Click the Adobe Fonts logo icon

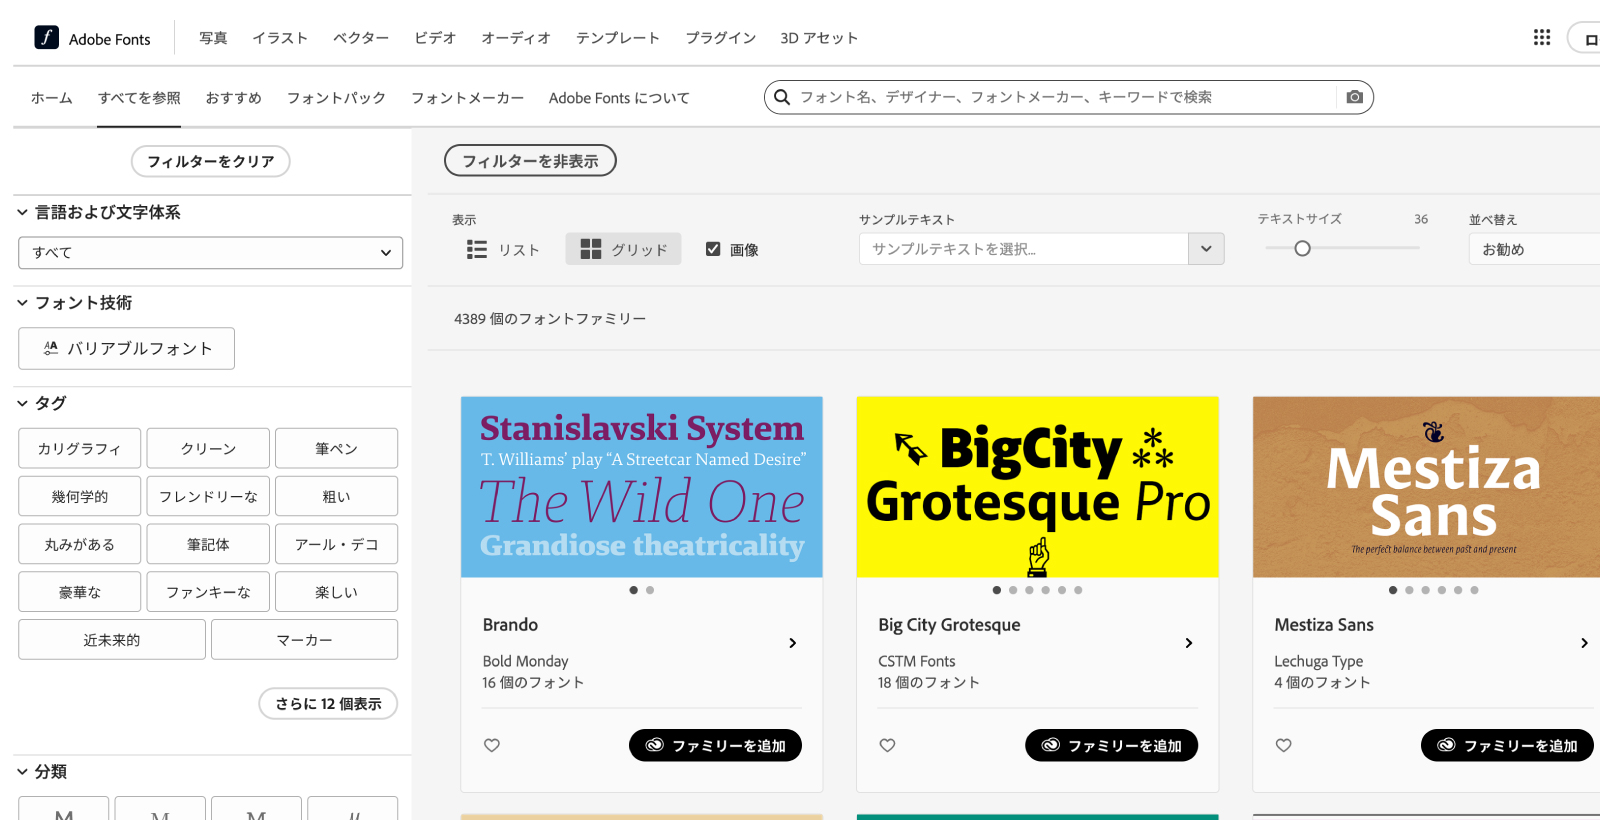pyautogui.click(x=46, y=38)
